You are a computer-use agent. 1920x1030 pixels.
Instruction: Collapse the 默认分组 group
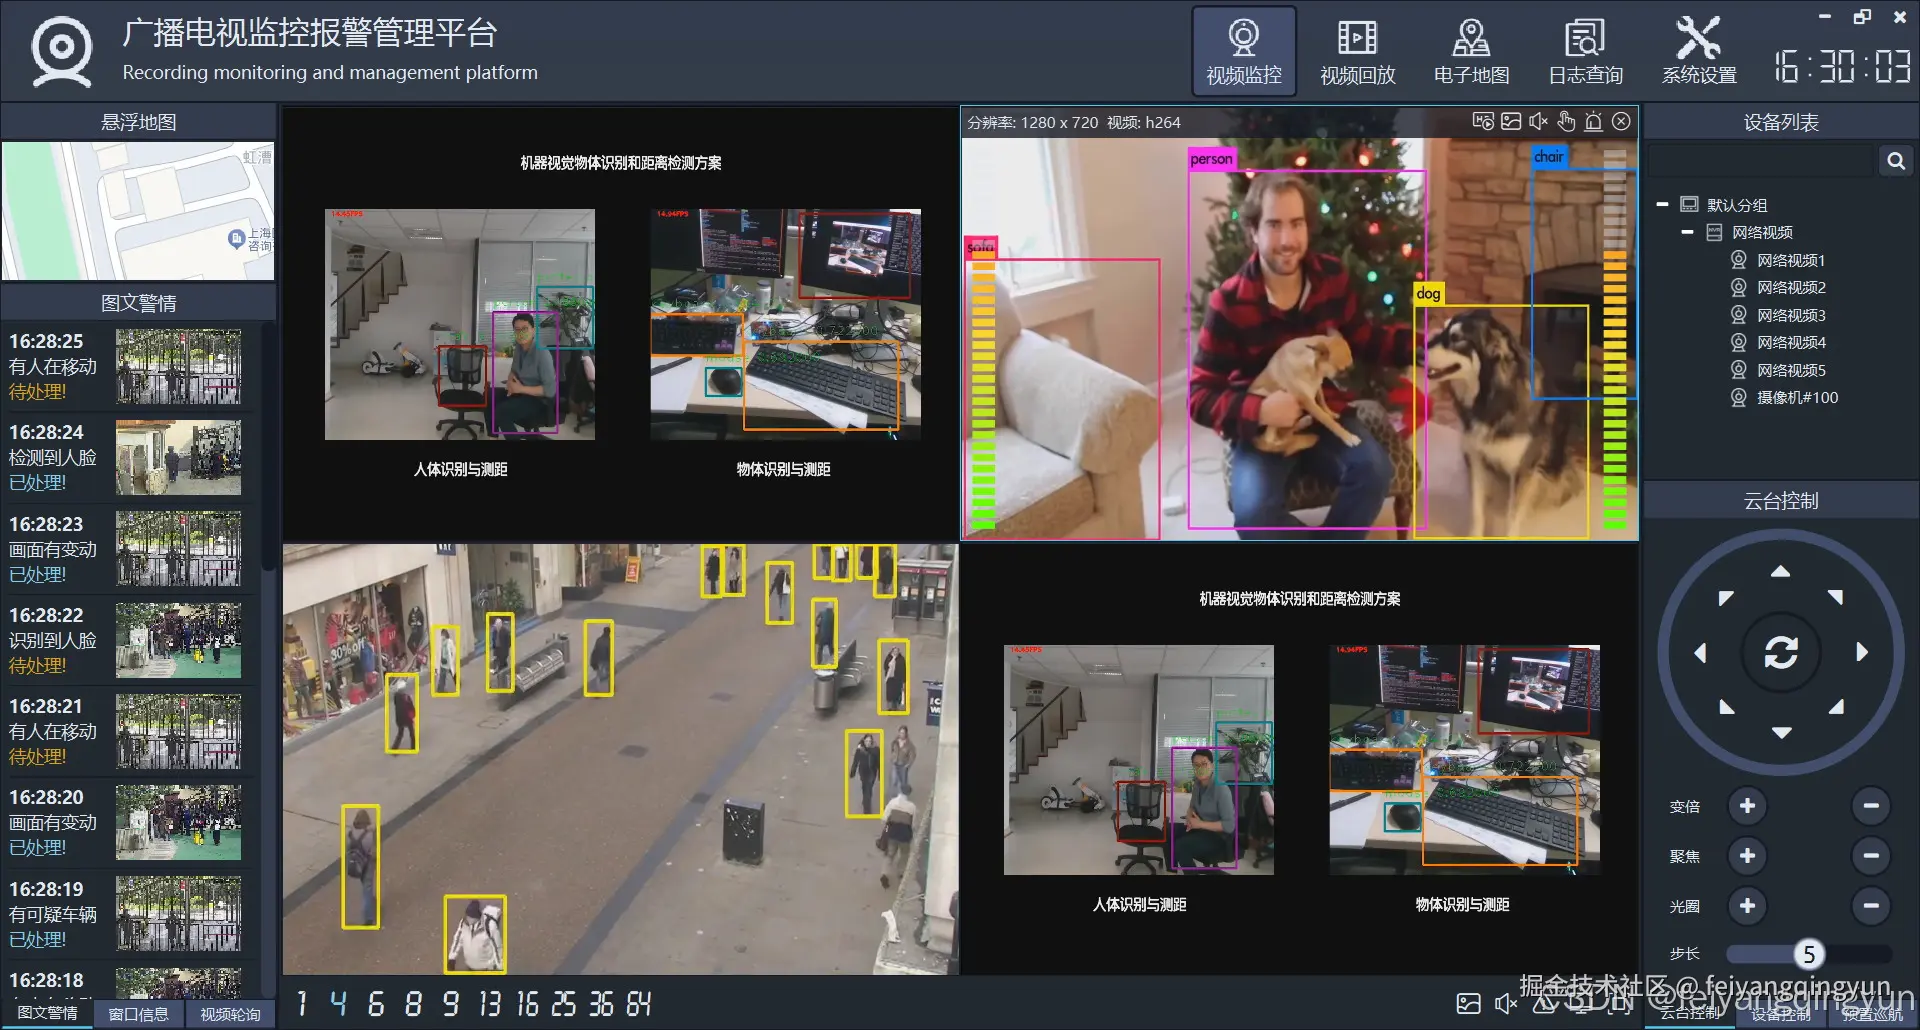click(x=1662, y=205)
